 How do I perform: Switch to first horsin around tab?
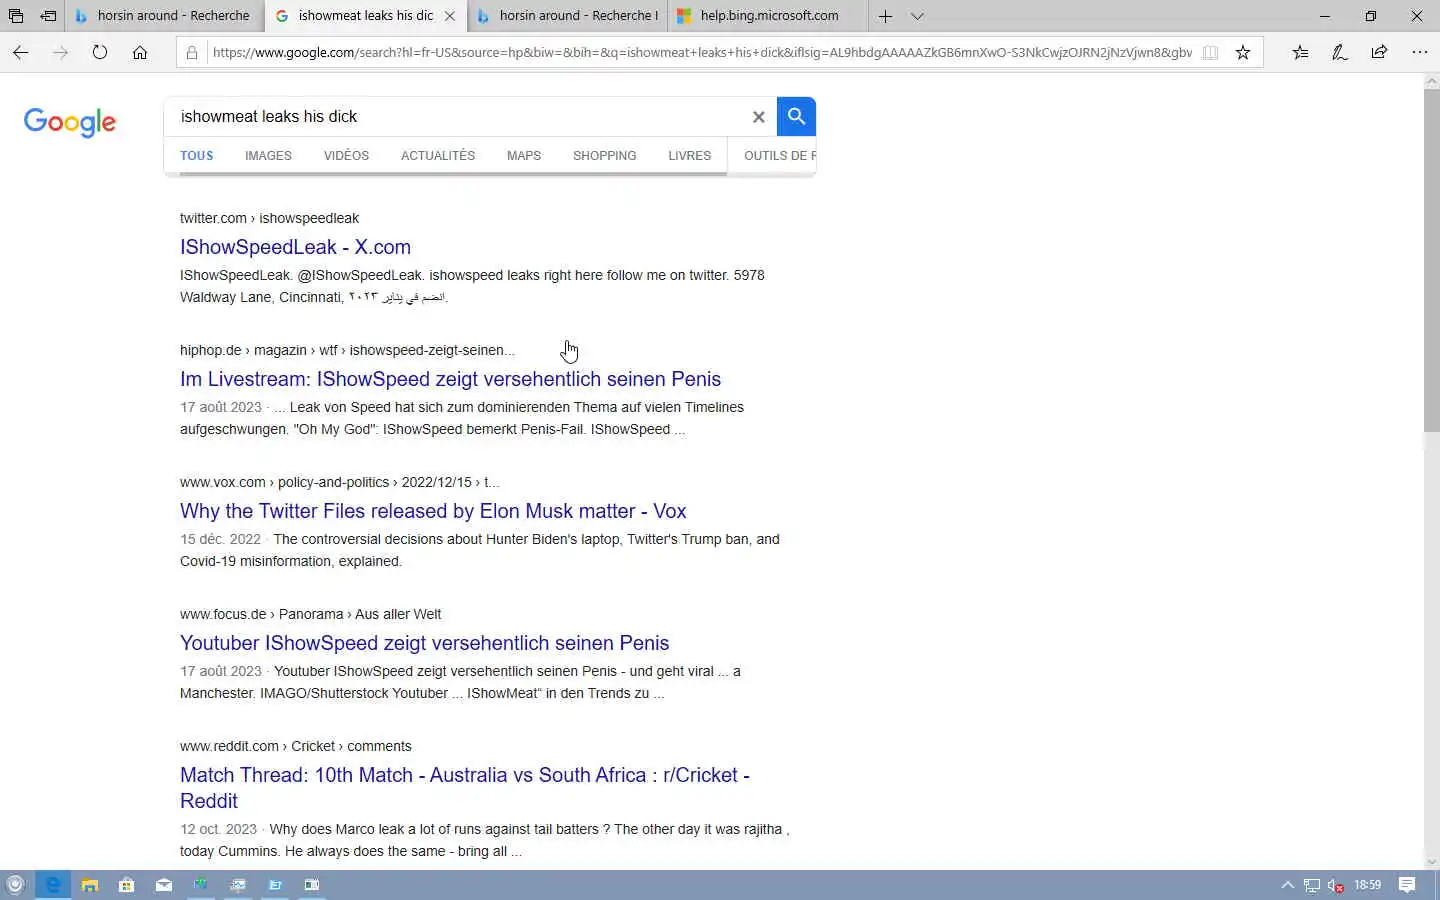tap(164, 16)
